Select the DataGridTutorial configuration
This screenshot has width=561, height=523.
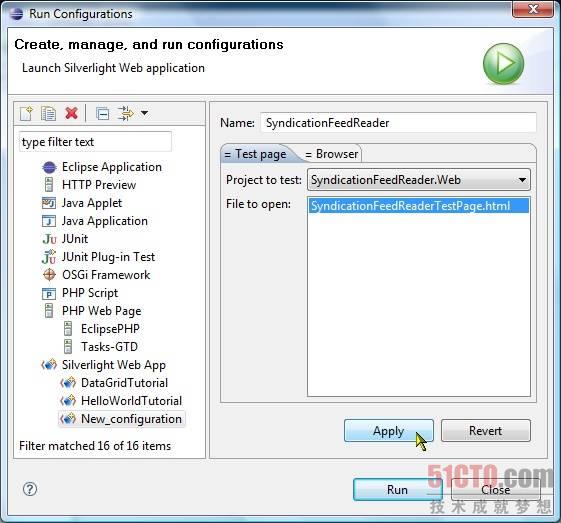point(124,383)
